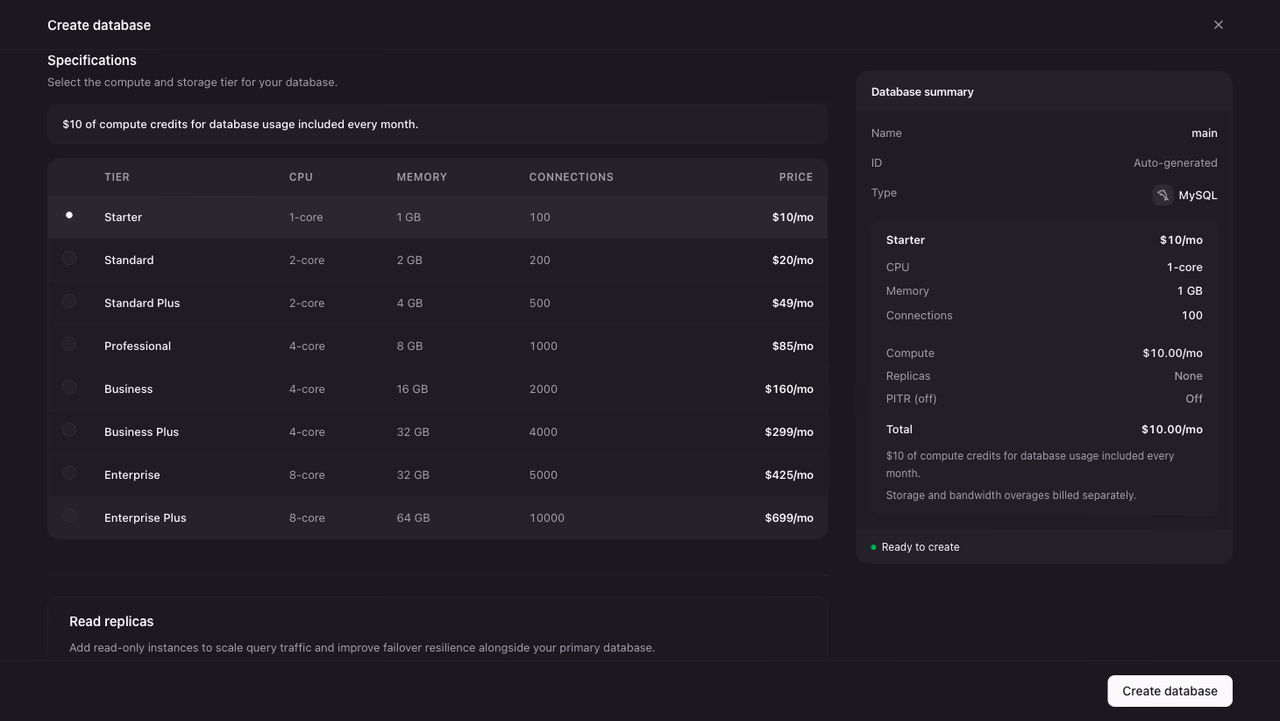This screenshot has height=721, width=1280.
Task: Click the 1000 connections value
Action: [543, 346]
